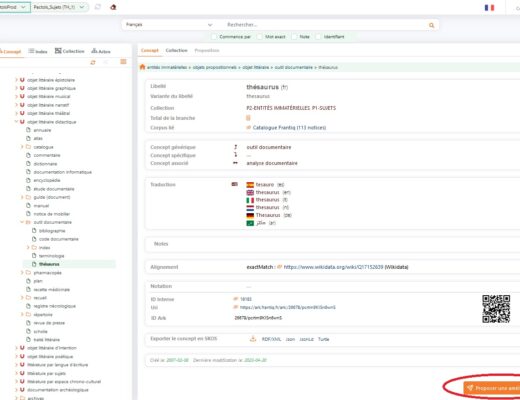Click the Arabic flag translation icon

pos(250,223)
